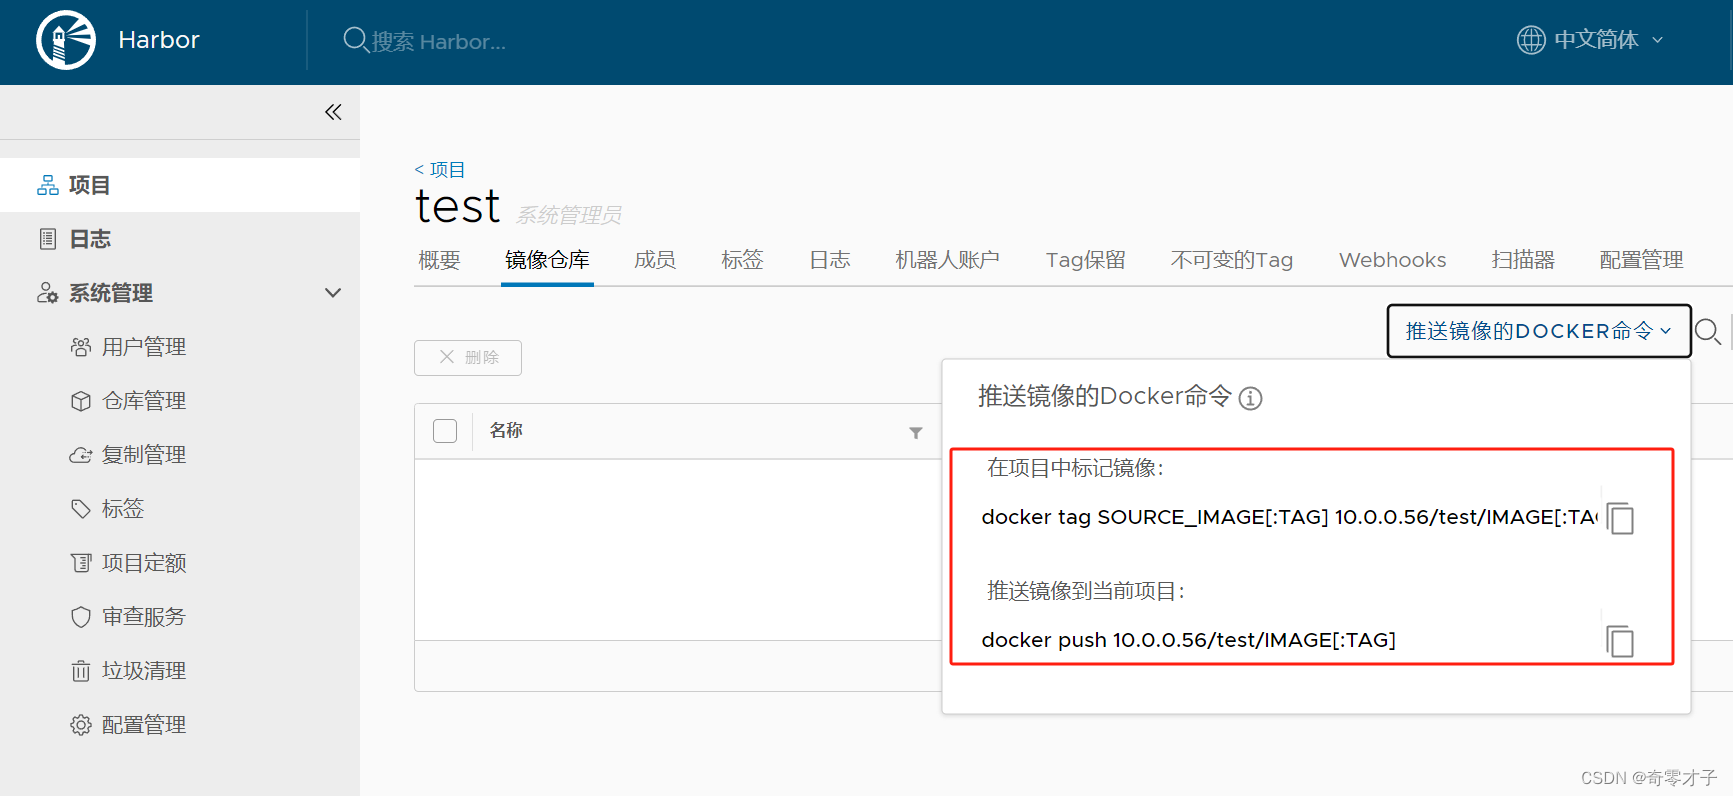This screenshot has width=1733, height=796.
Task: Click the 垃圾清理 trash can icon
Action: (81, 671)
